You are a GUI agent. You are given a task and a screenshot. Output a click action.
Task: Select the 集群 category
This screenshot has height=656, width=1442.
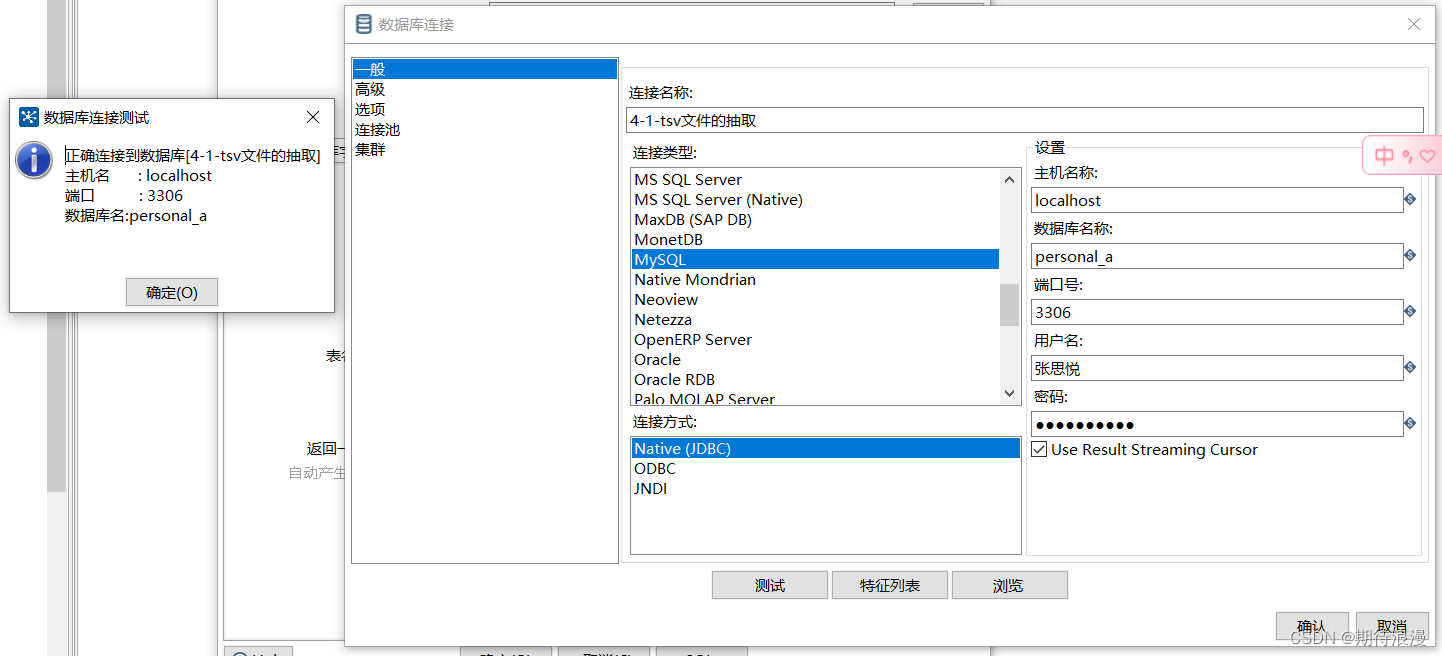369,149
